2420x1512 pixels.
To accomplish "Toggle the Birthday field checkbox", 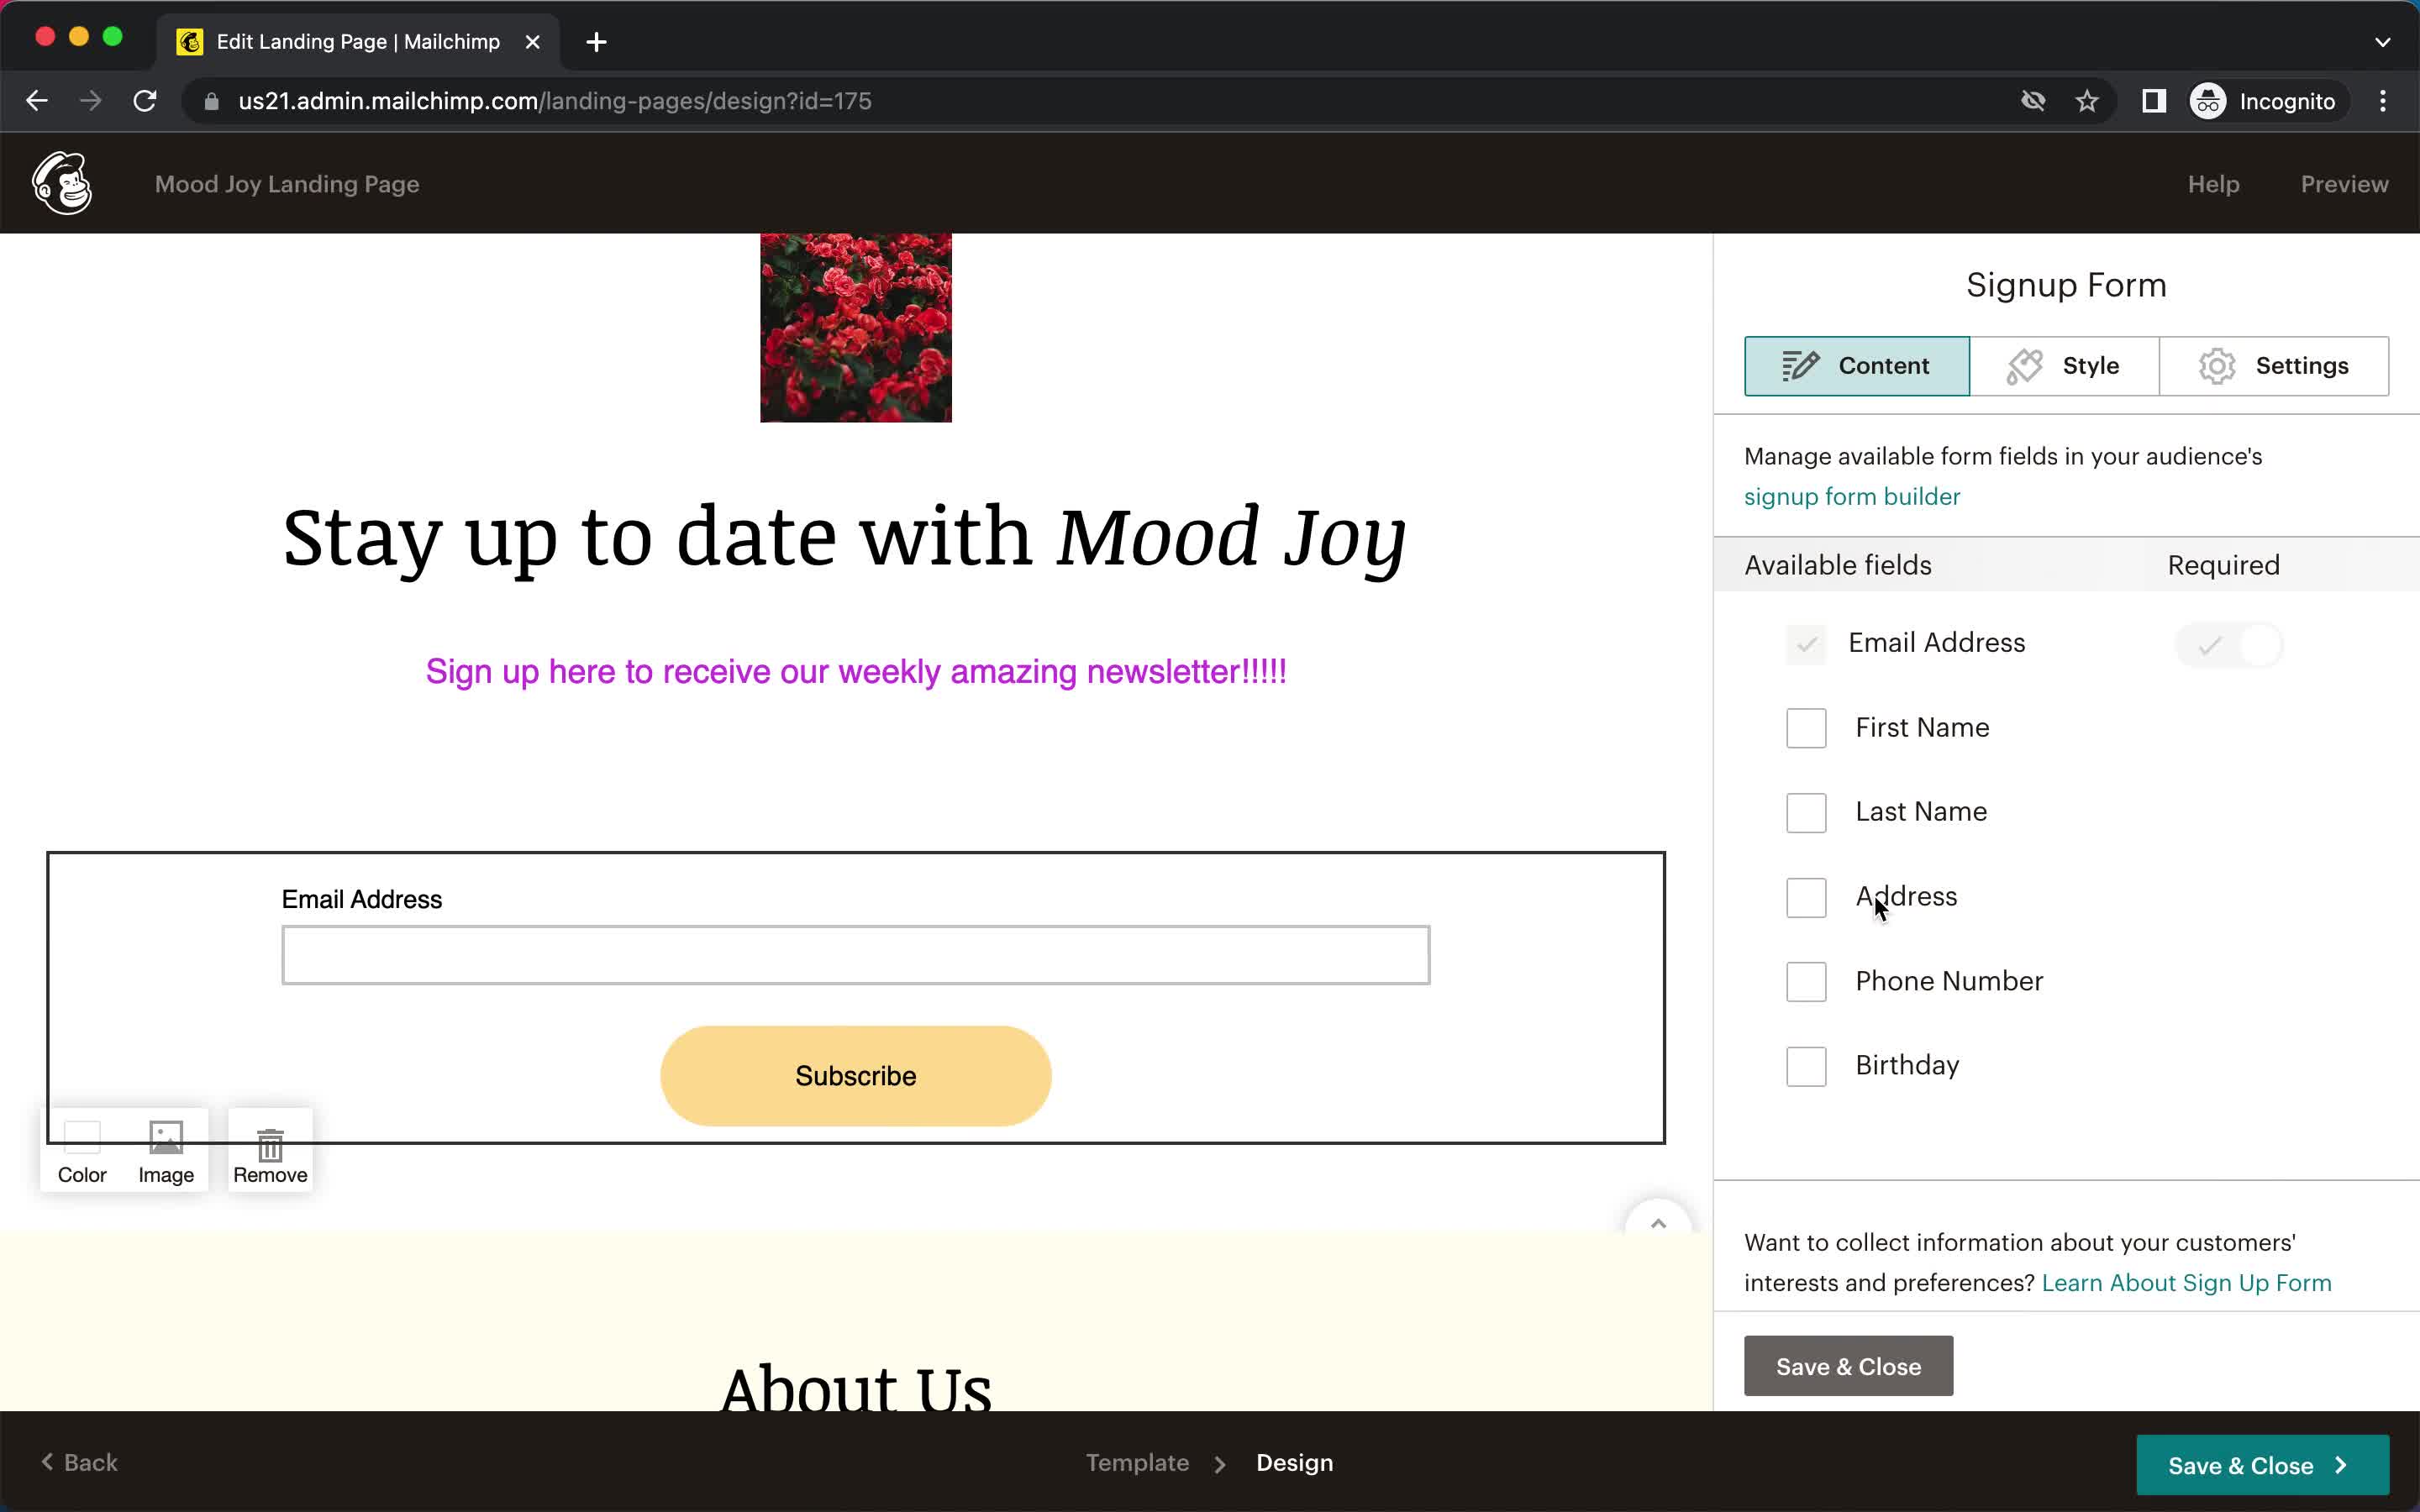I will click(x=1805, y=1064).
